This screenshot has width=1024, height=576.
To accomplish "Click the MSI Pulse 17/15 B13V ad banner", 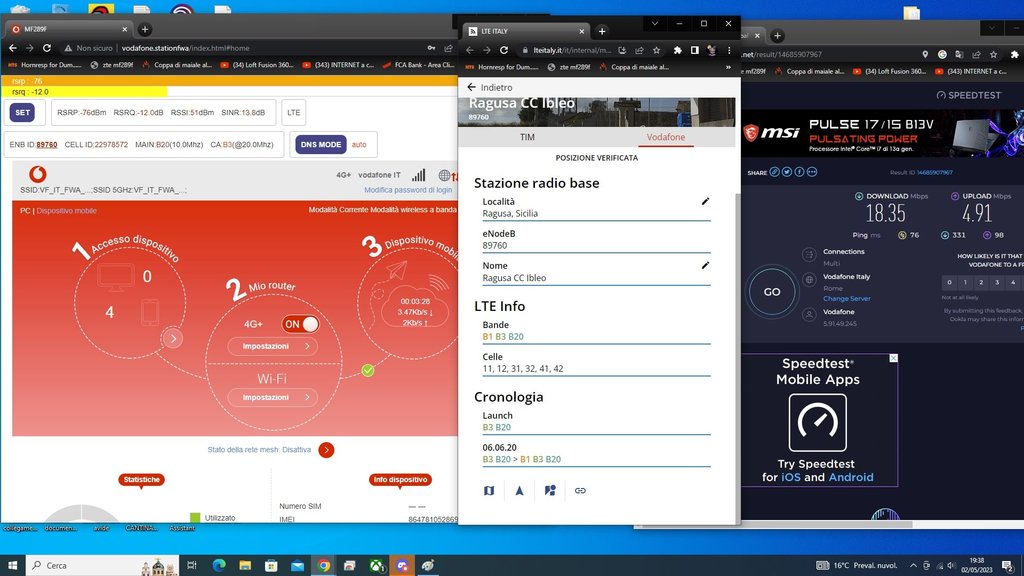I will click(882, 133).
